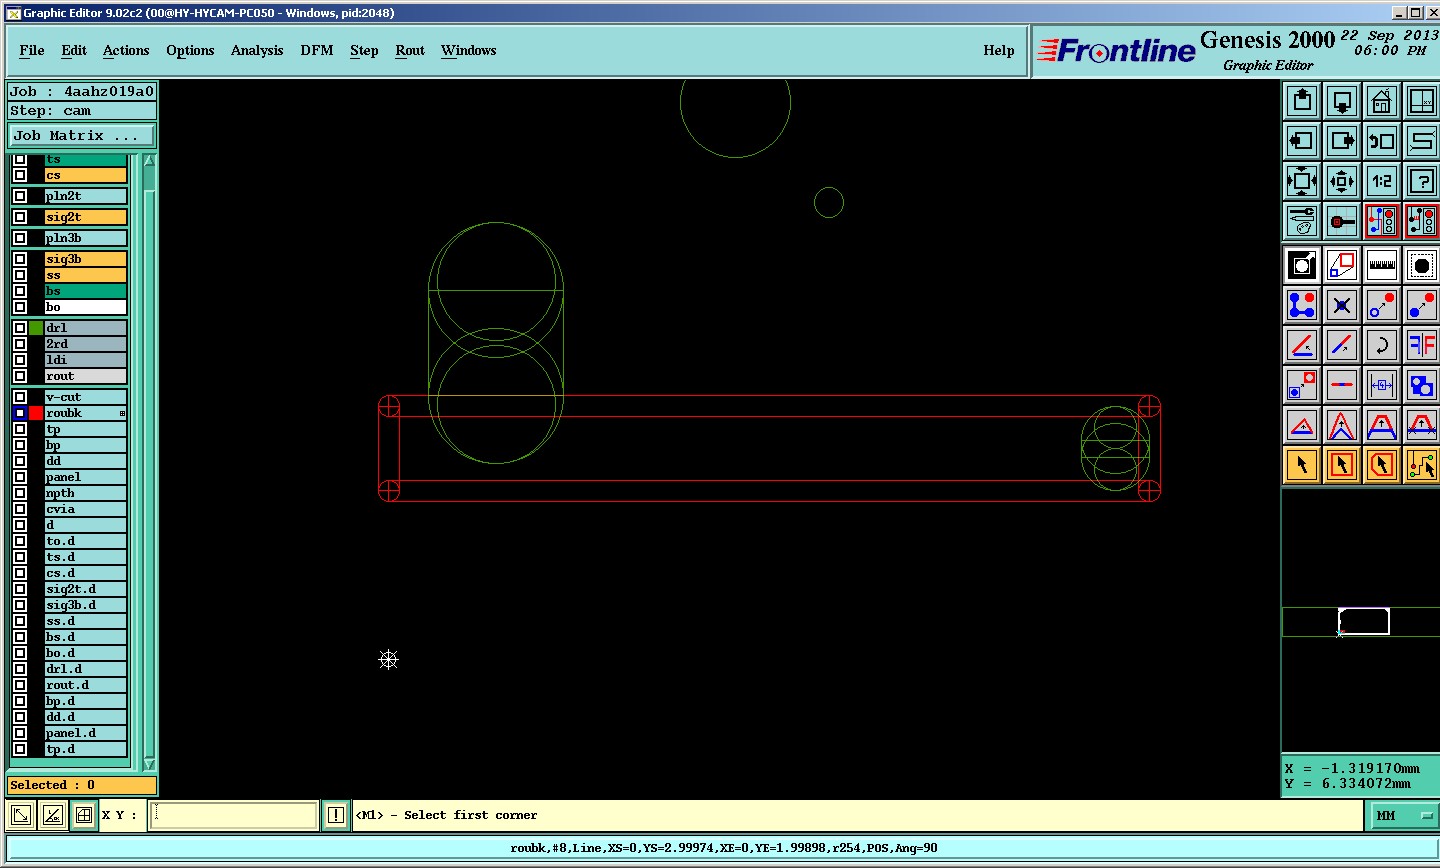
Task: Click the layer list scroll up arrow
Action: (x=150, y=161)
